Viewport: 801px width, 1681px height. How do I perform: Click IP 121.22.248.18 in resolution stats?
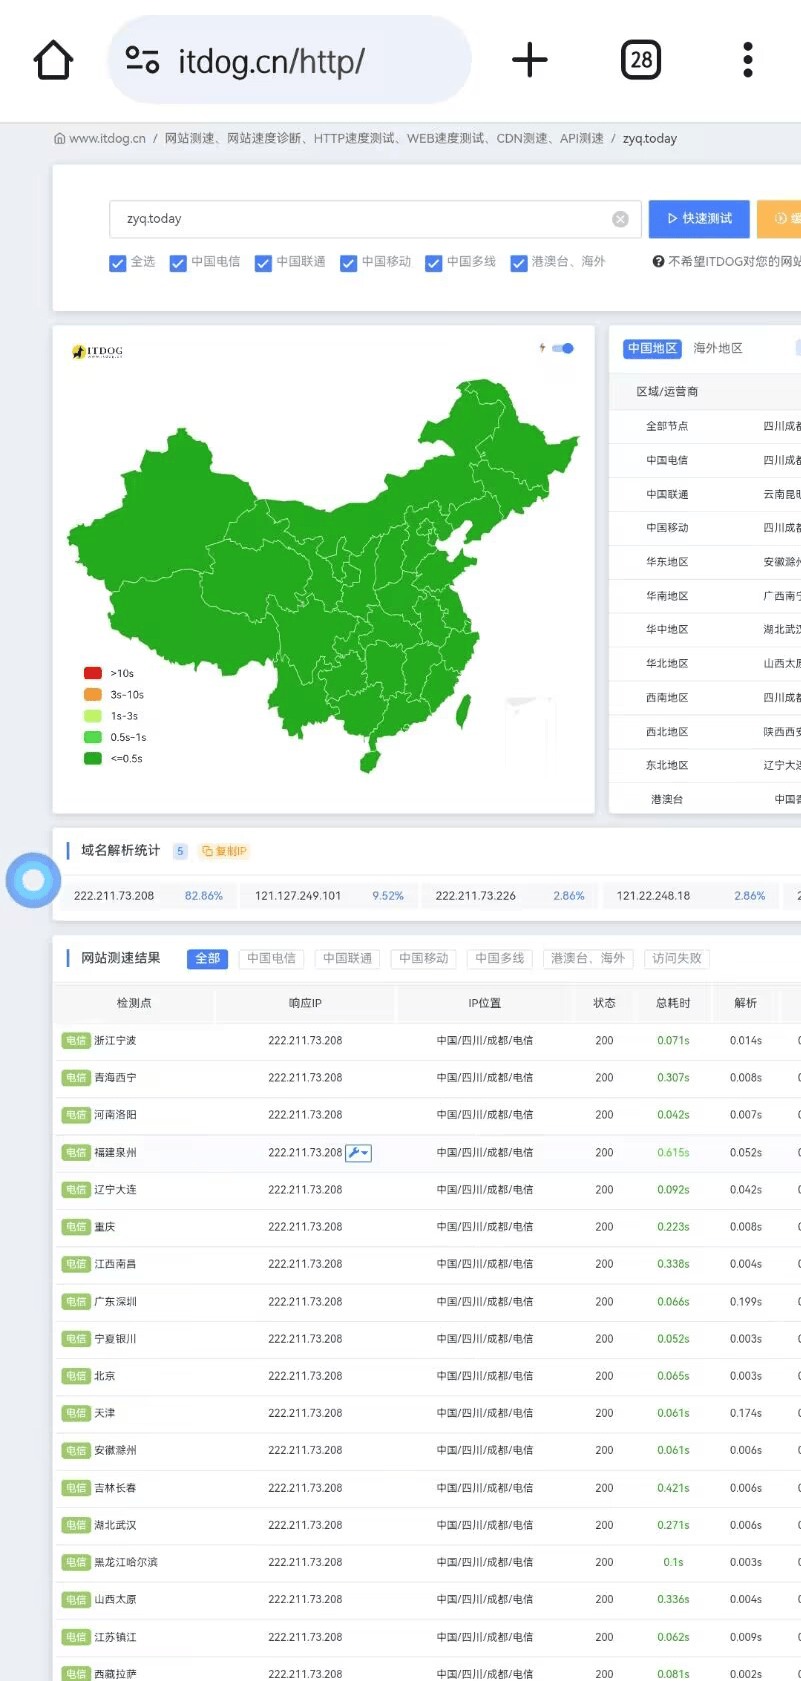click(653, 896)
